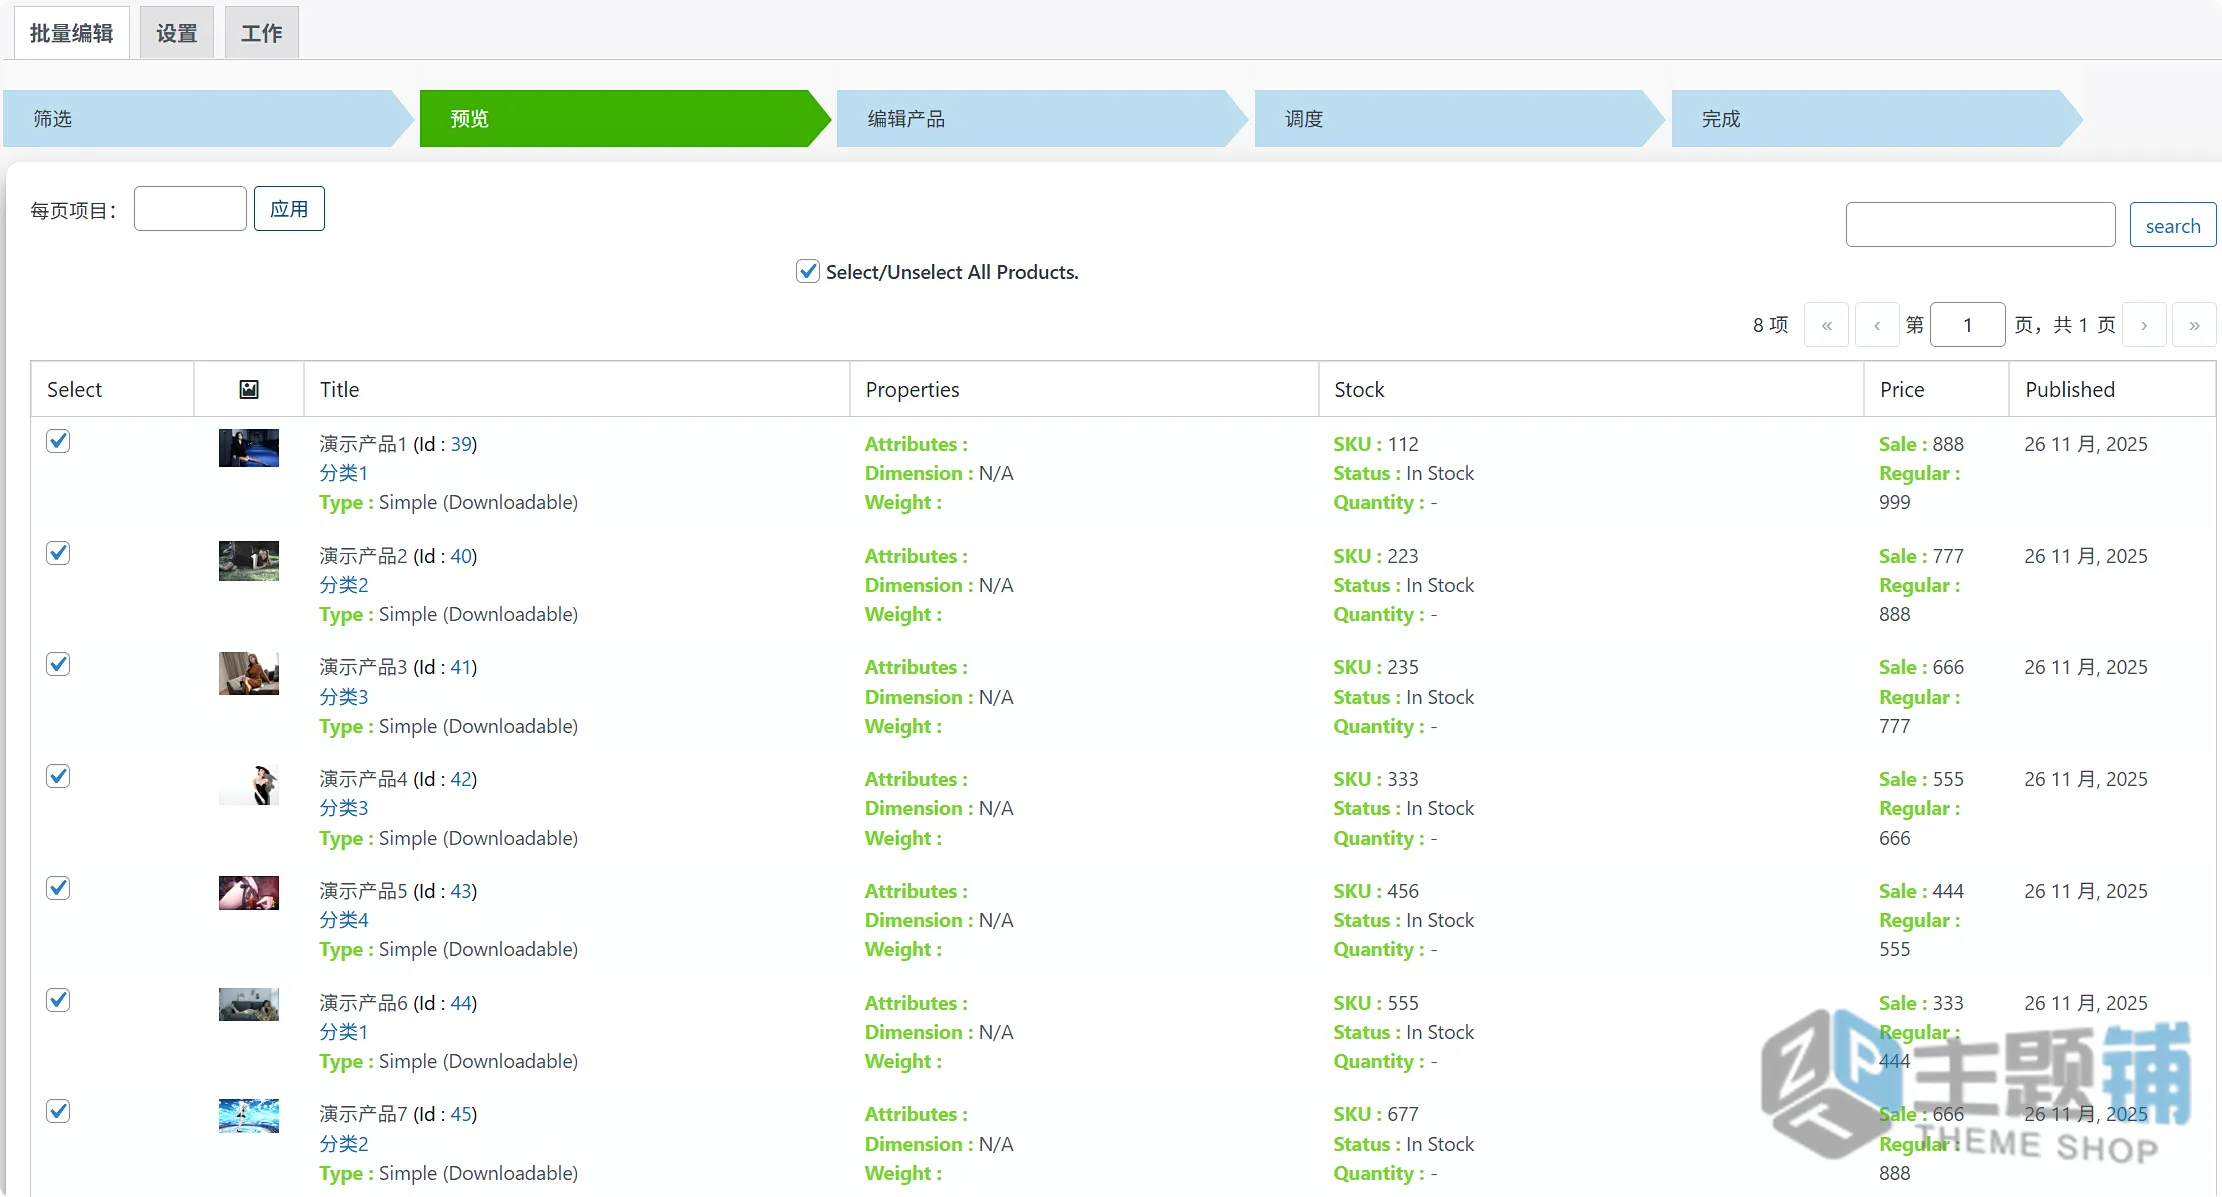The image size is (2222, 1197).
Task: Open product Id link 40
Action: tap(461, 556)
